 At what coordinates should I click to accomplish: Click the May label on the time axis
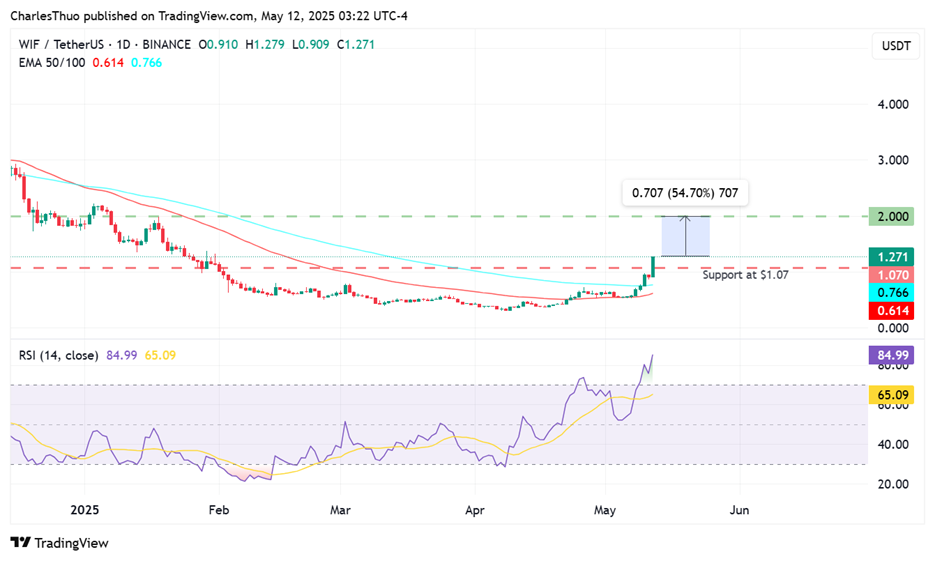pyautogui.click(x=606, y=509)
